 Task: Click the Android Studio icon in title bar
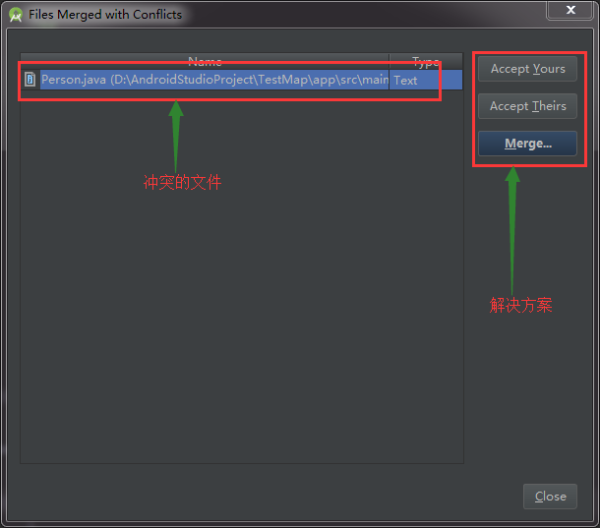pos(16,15)
